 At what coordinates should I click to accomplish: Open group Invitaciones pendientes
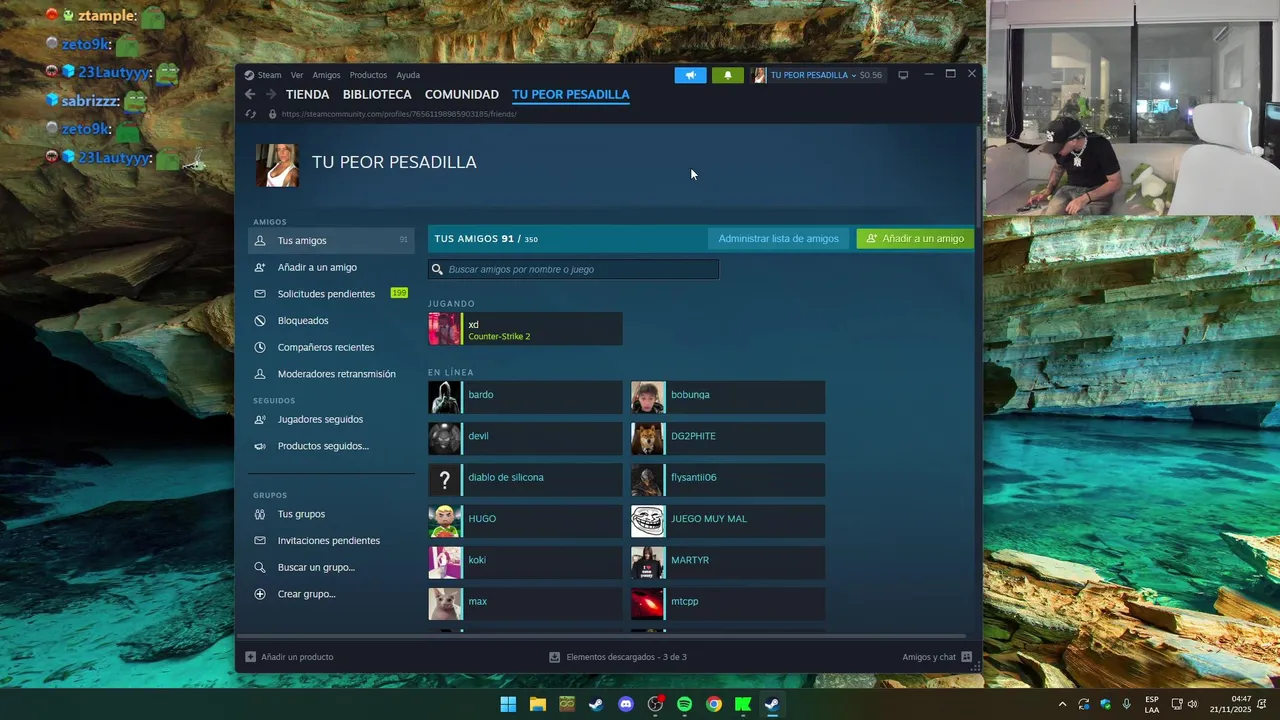(331, 541)
